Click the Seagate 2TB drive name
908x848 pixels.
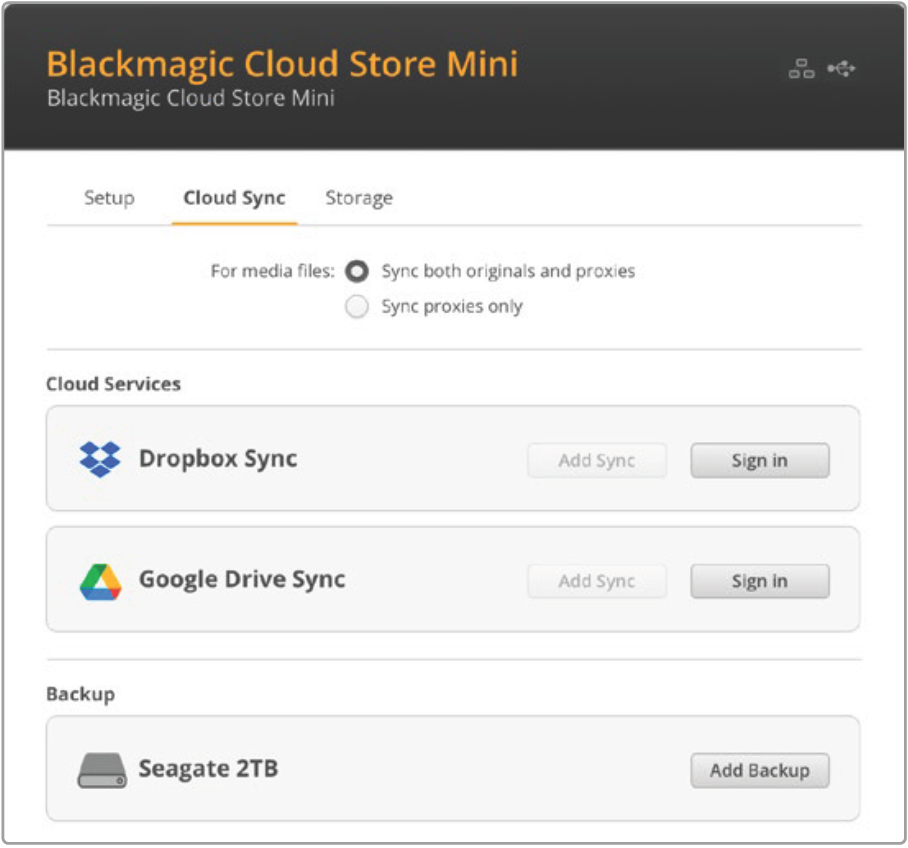coord(208,769)
